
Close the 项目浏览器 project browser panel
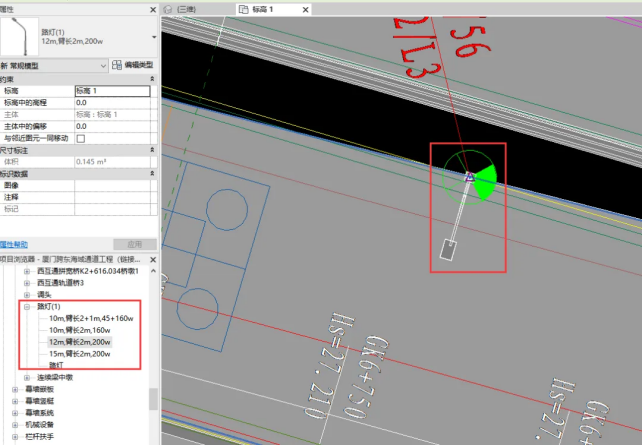(x=152, y=259)
